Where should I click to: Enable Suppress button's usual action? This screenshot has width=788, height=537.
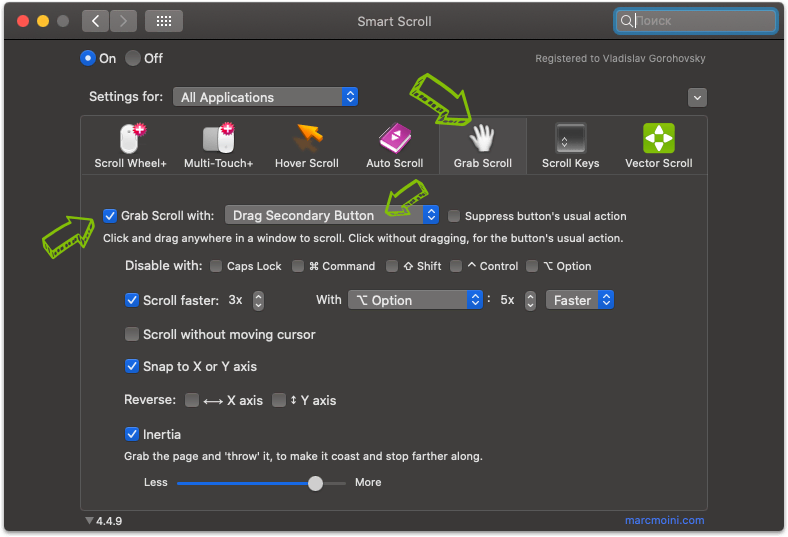click(454, 216)
